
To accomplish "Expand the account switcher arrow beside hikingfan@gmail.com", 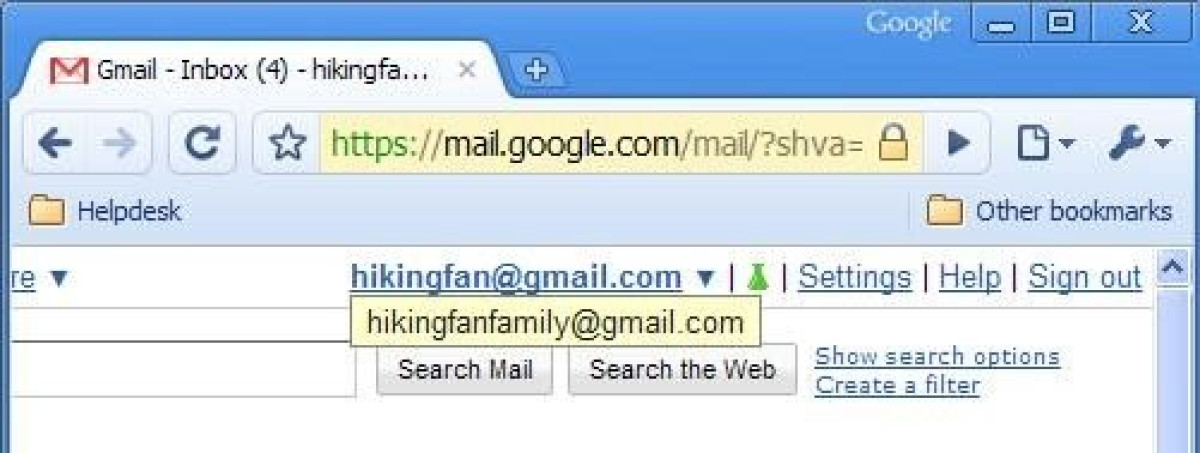I will [x=706, y=278].
